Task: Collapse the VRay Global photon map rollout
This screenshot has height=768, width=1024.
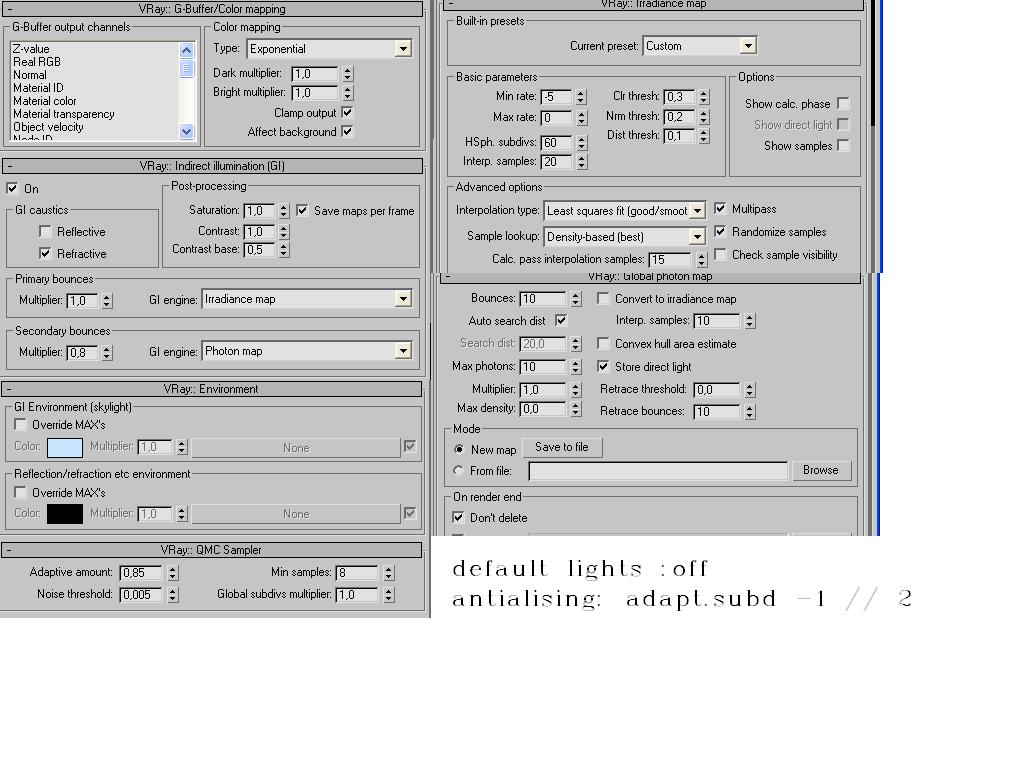Action: tap(650, 278)
